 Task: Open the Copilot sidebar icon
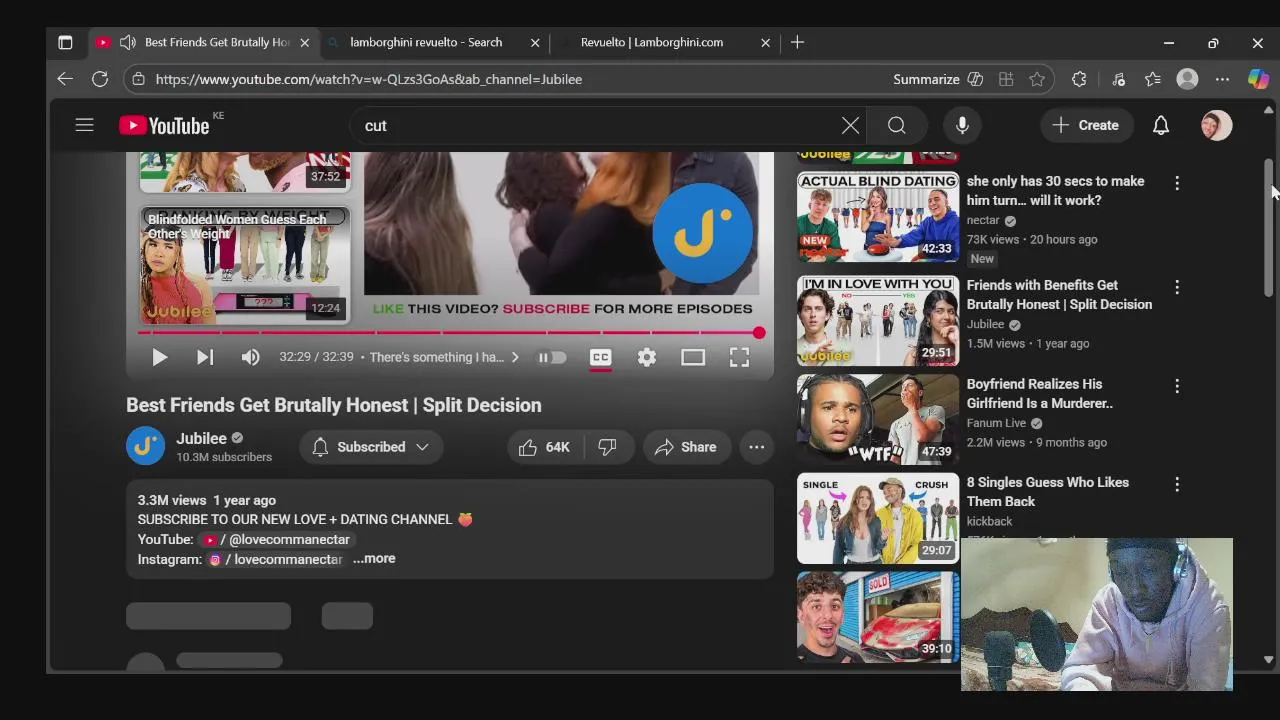click(x=1258, y=79)
